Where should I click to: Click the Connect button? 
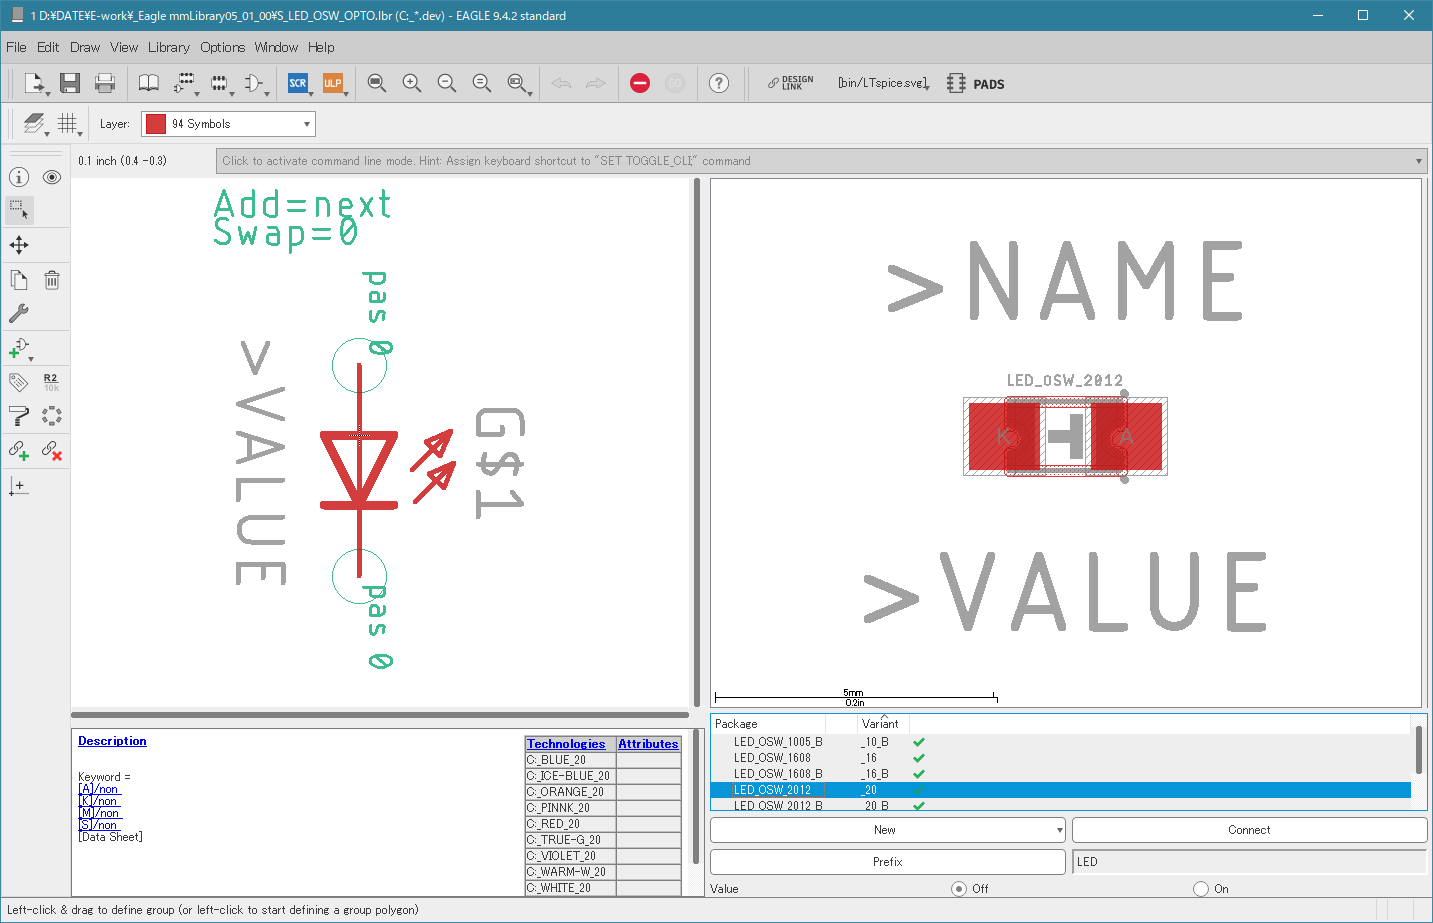pos(1249,830)
